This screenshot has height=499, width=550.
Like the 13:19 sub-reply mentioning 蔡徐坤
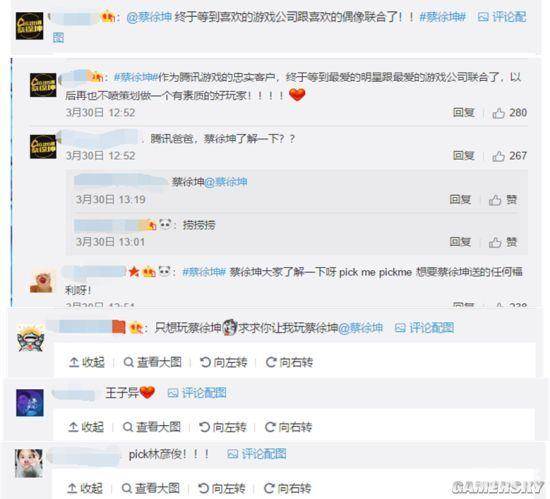tap(503, 200)
